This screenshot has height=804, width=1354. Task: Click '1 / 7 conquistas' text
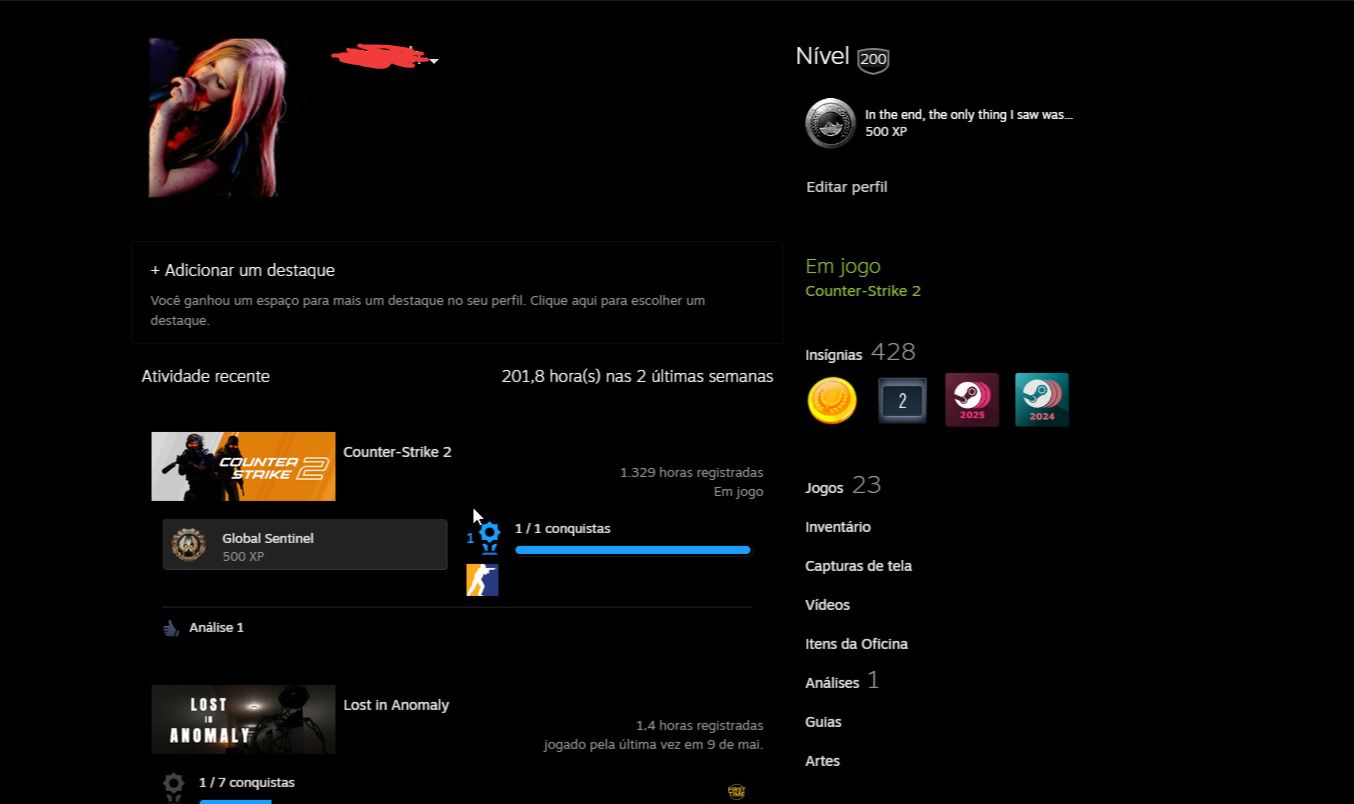pos(246,782)
